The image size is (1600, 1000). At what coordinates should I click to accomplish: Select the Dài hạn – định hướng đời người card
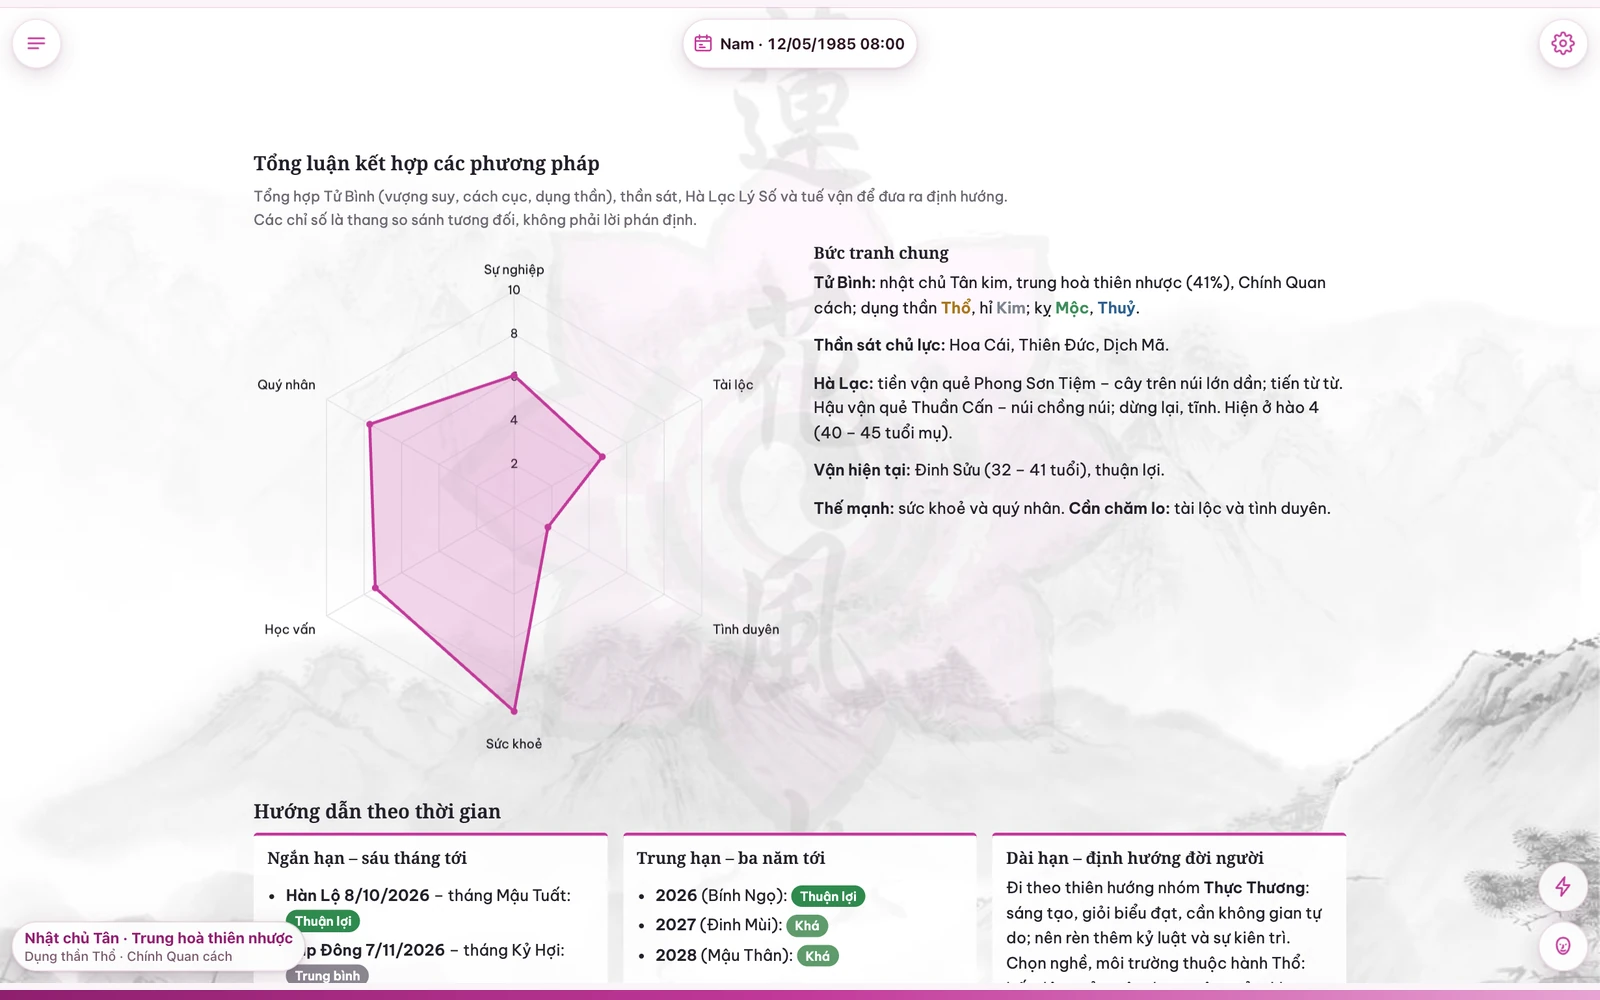point(1169,908)
